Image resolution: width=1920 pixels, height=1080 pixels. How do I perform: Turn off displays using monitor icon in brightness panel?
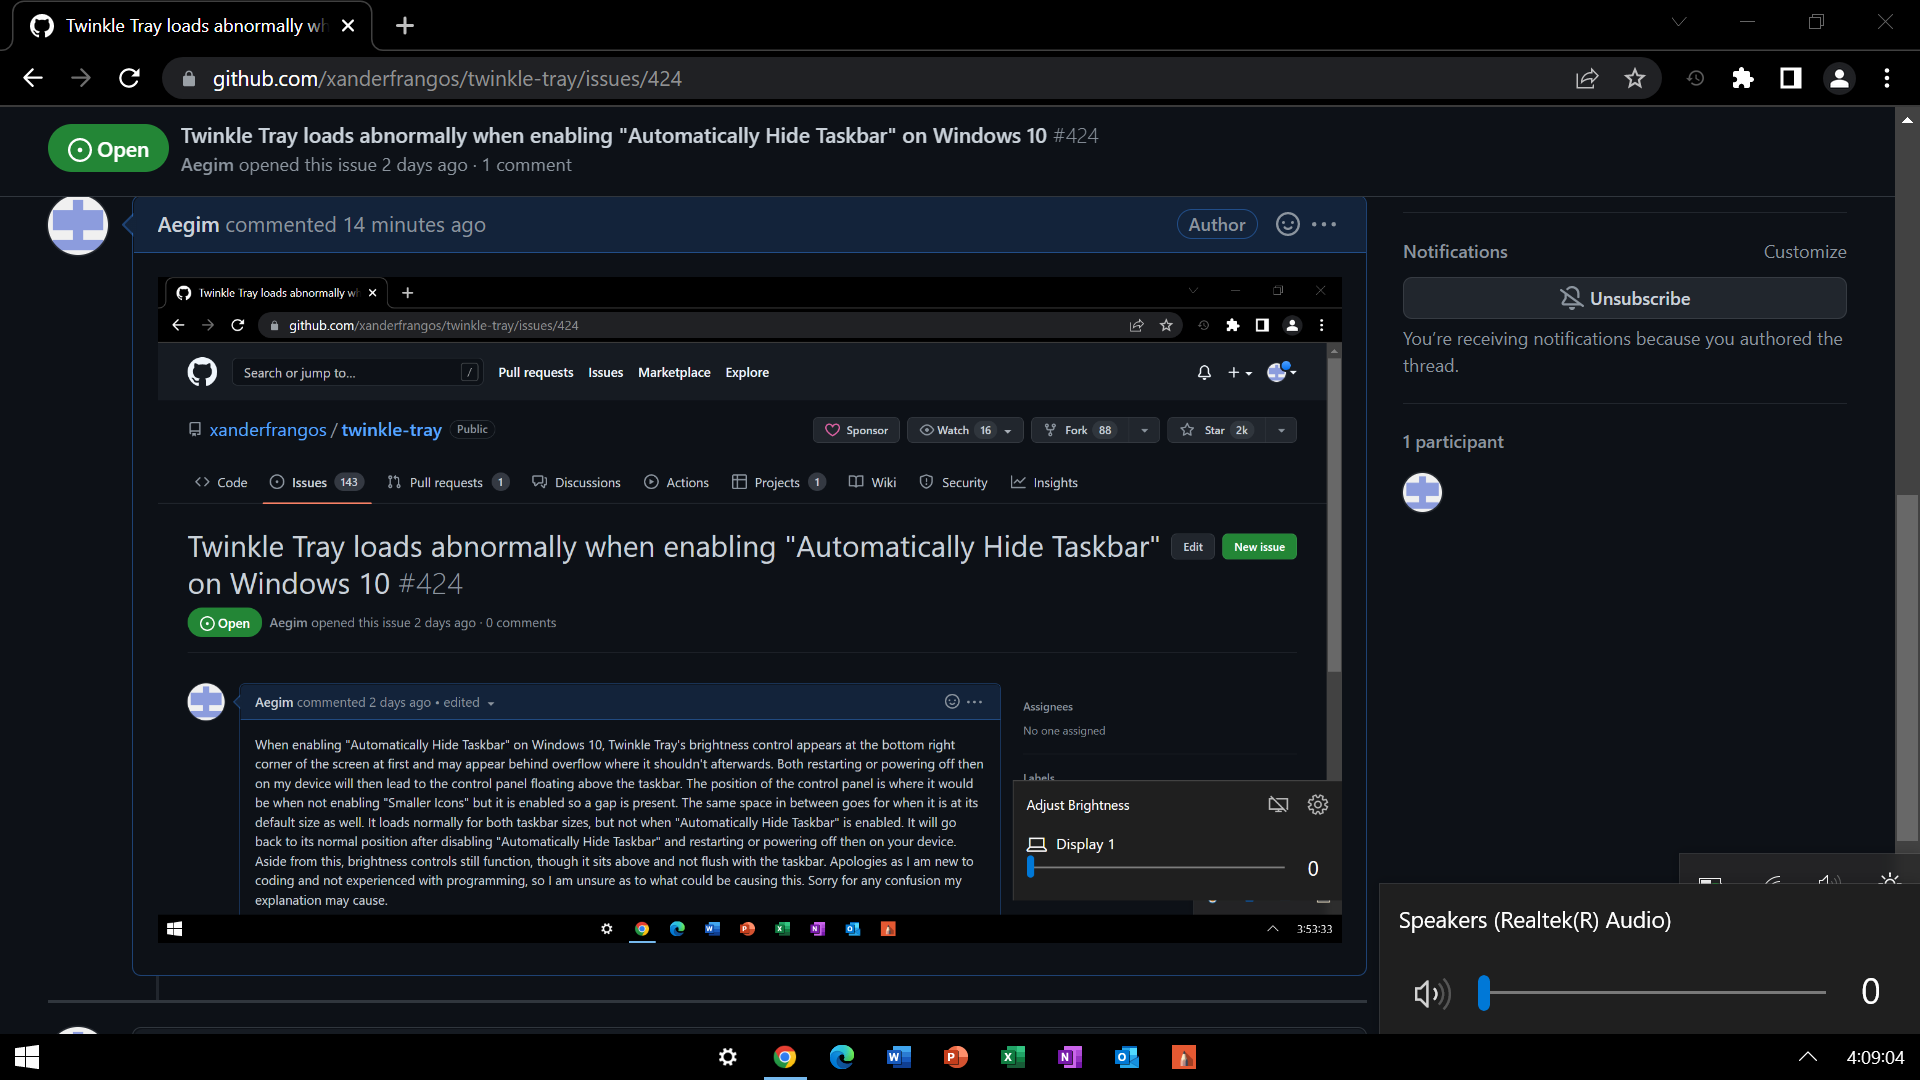click(1277, 804)
